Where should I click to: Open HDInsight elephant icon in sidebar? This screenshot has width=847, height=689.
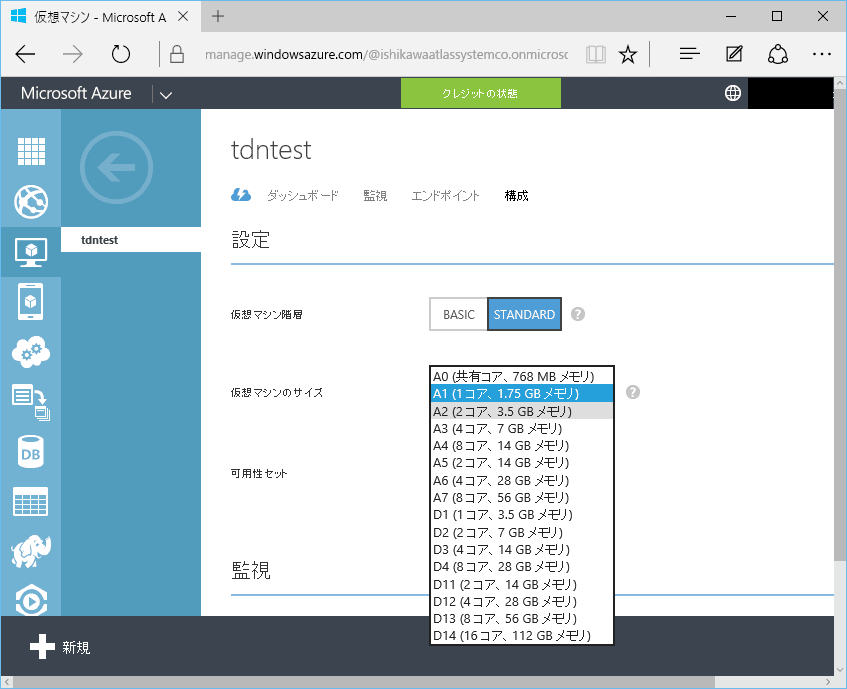coord(31,551)
